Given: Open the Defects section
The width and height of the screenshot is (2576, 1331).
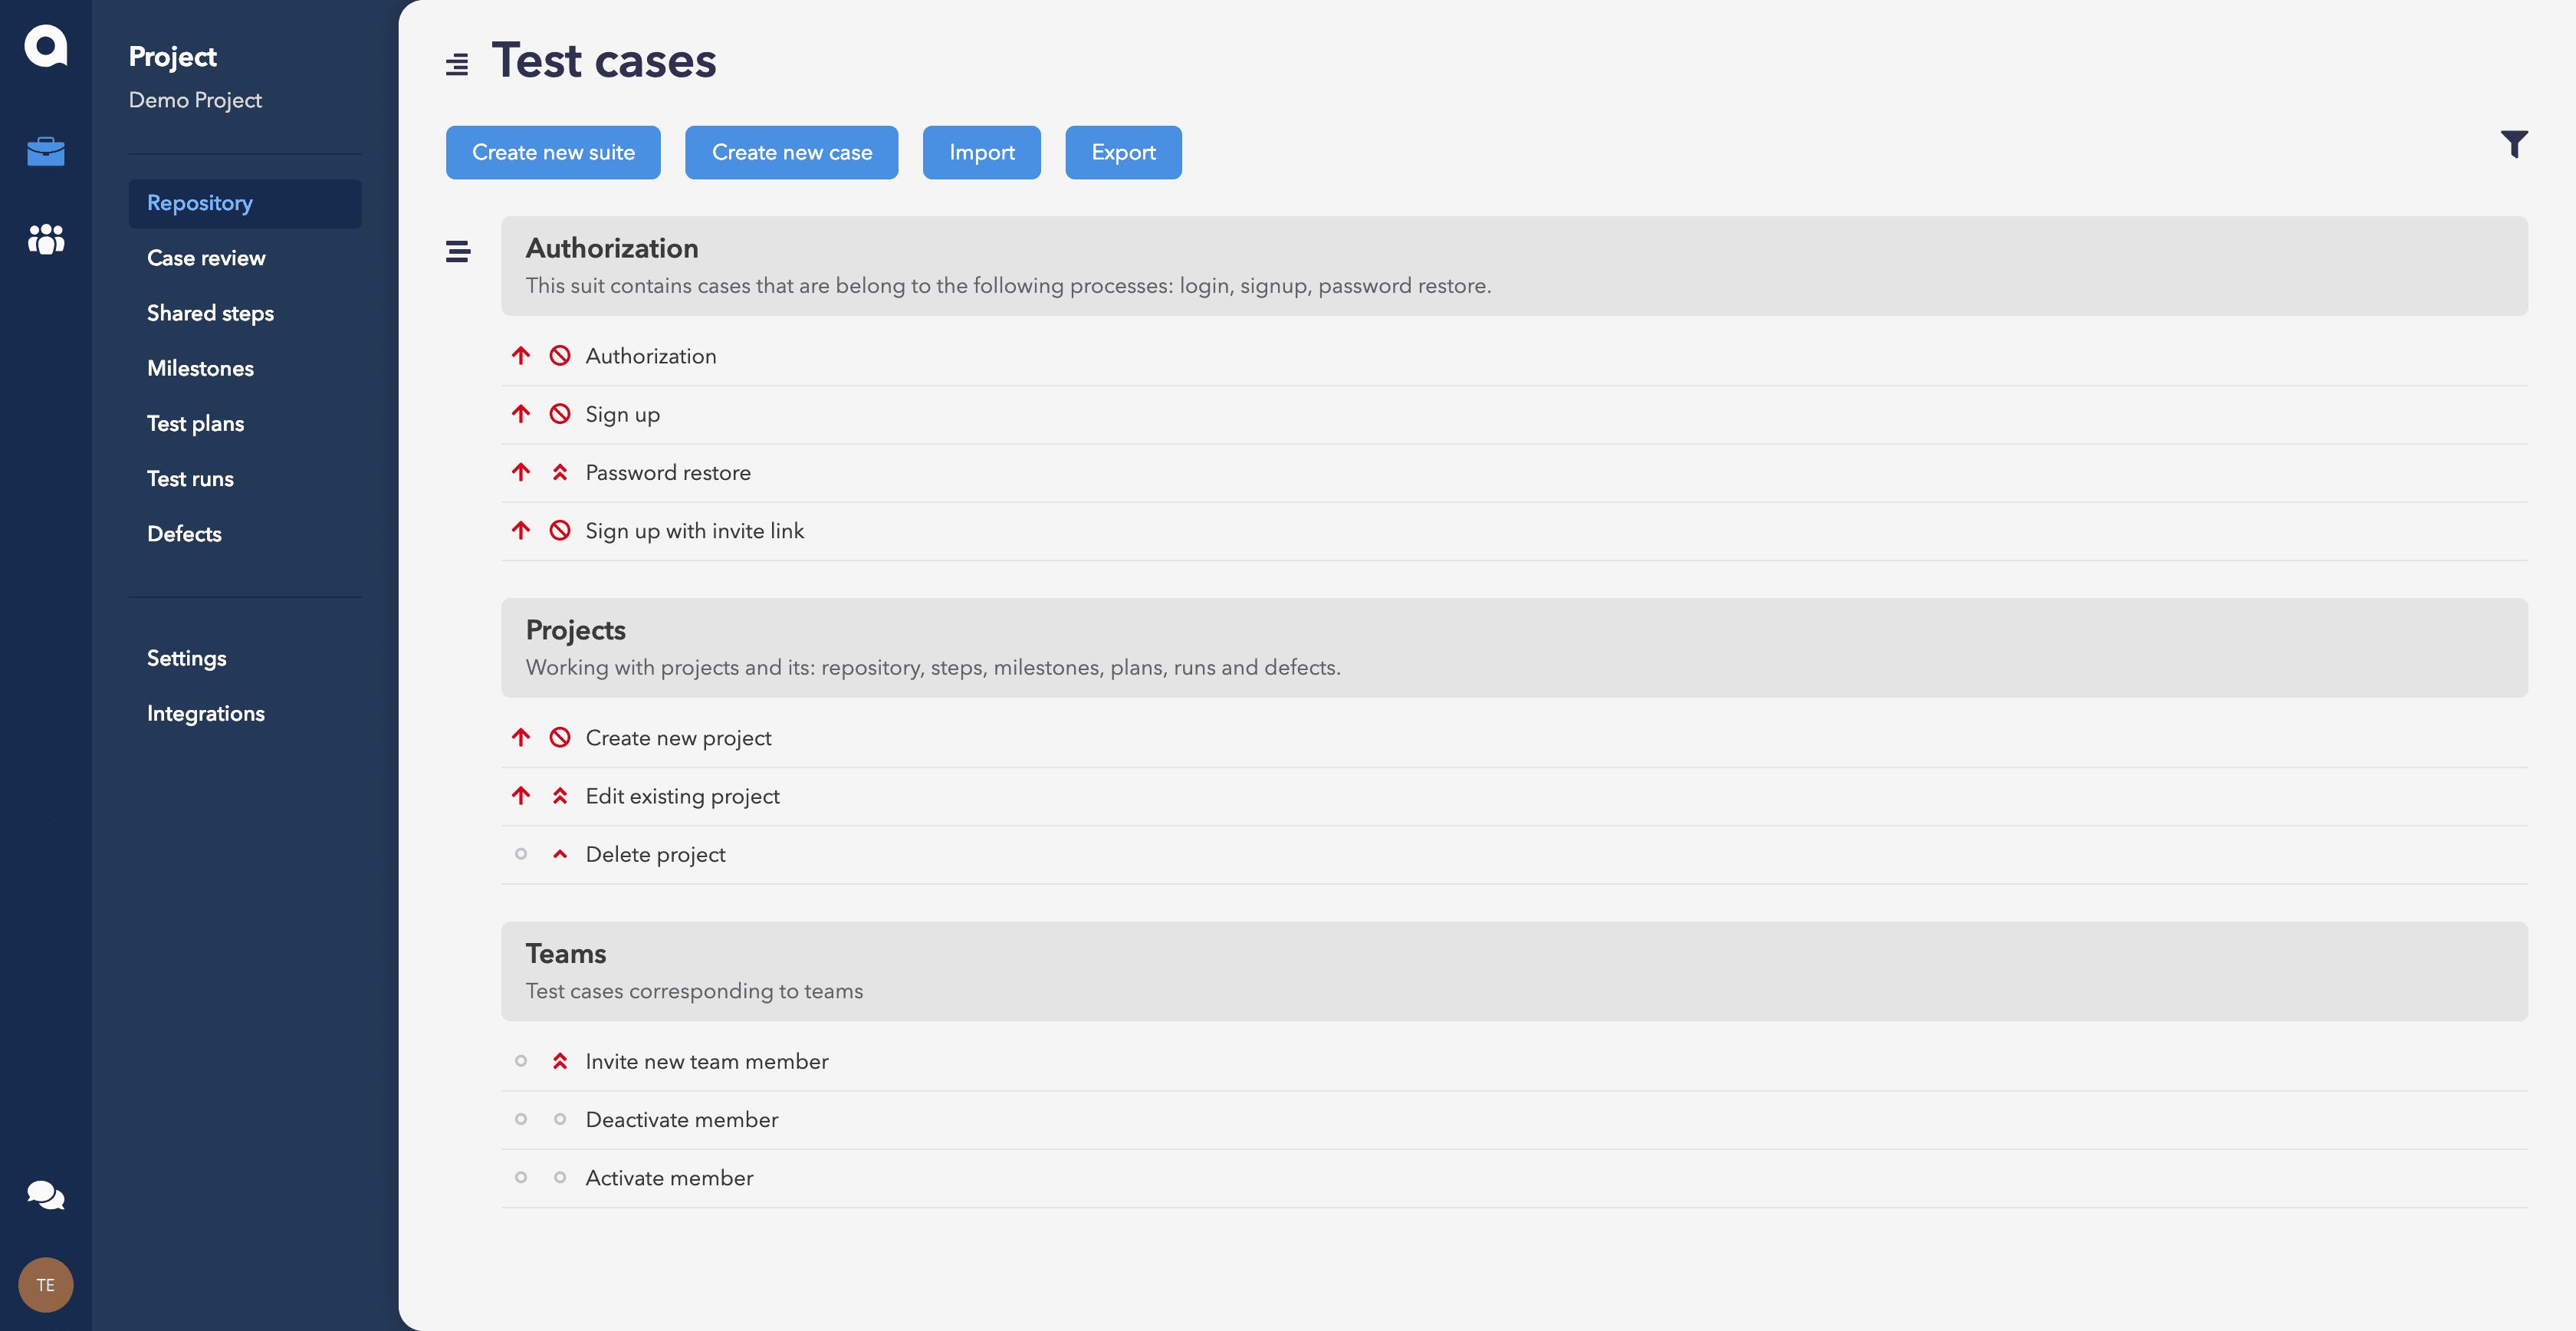Looking at the screenshot, I should (x=184, y=534).
